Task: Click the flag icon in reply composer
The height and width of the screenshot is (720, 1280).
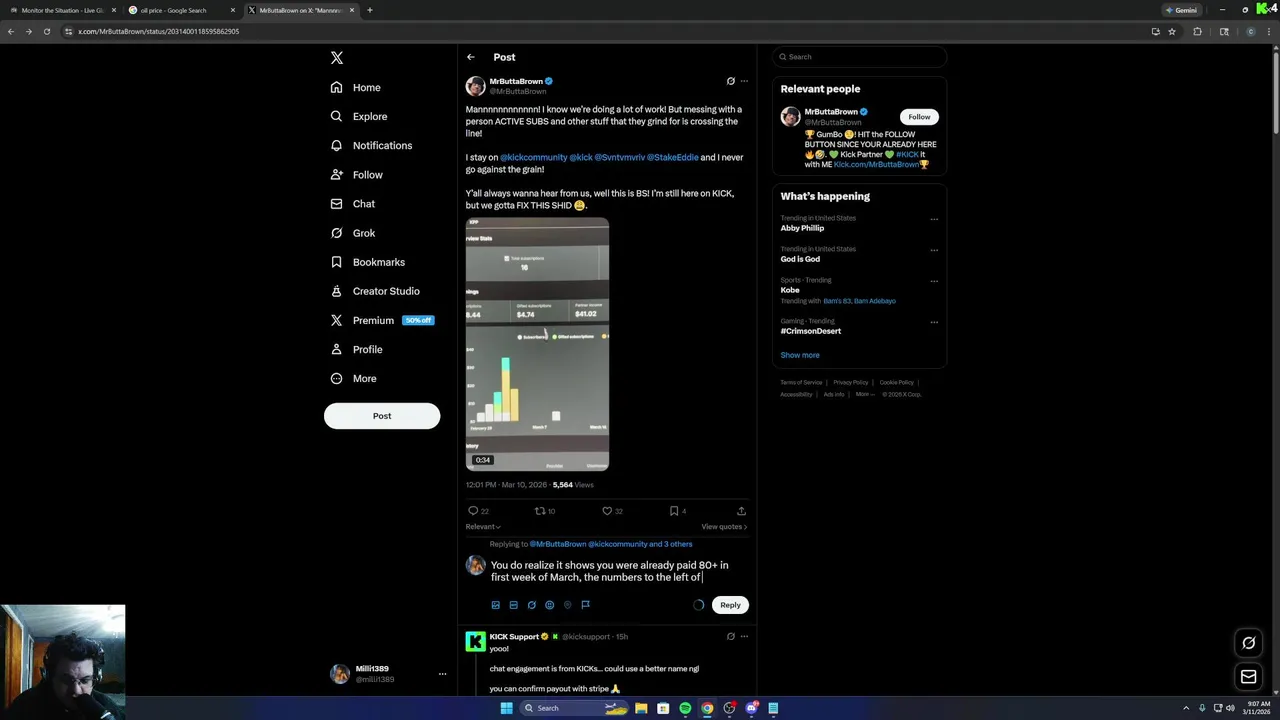Action: [x=585, y=605]
